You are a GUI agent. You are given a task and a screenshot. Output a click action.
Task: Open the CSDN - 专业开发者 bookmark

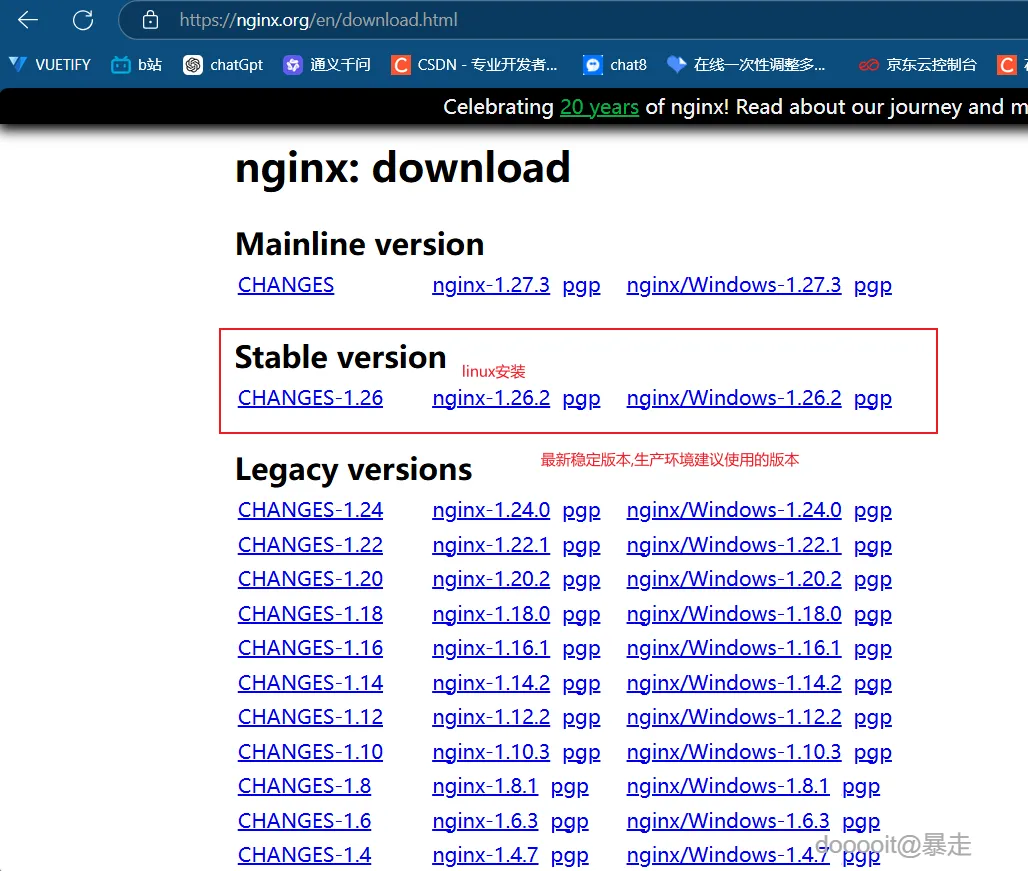click(x=474, y=65)
